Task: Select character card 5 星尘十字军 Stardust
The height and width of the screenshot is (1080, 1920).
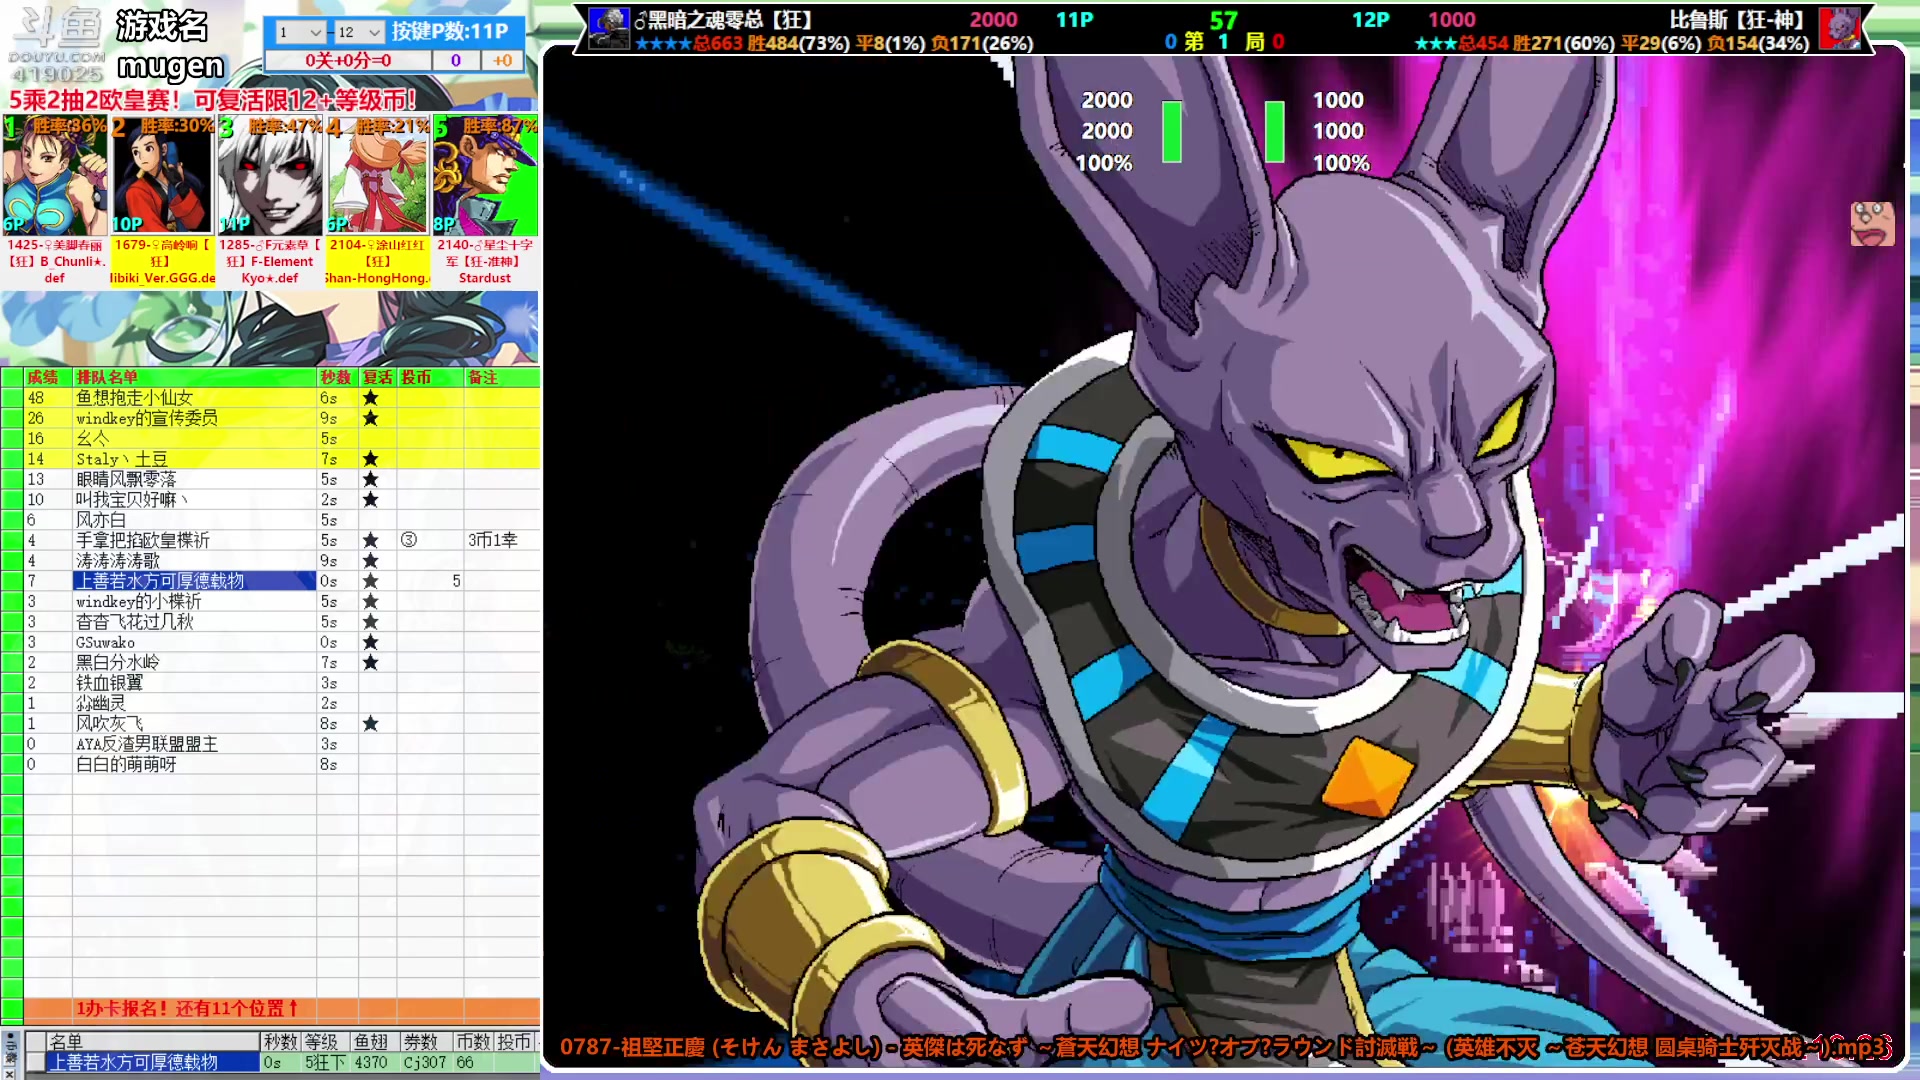Action: click(x=485, y=201)
